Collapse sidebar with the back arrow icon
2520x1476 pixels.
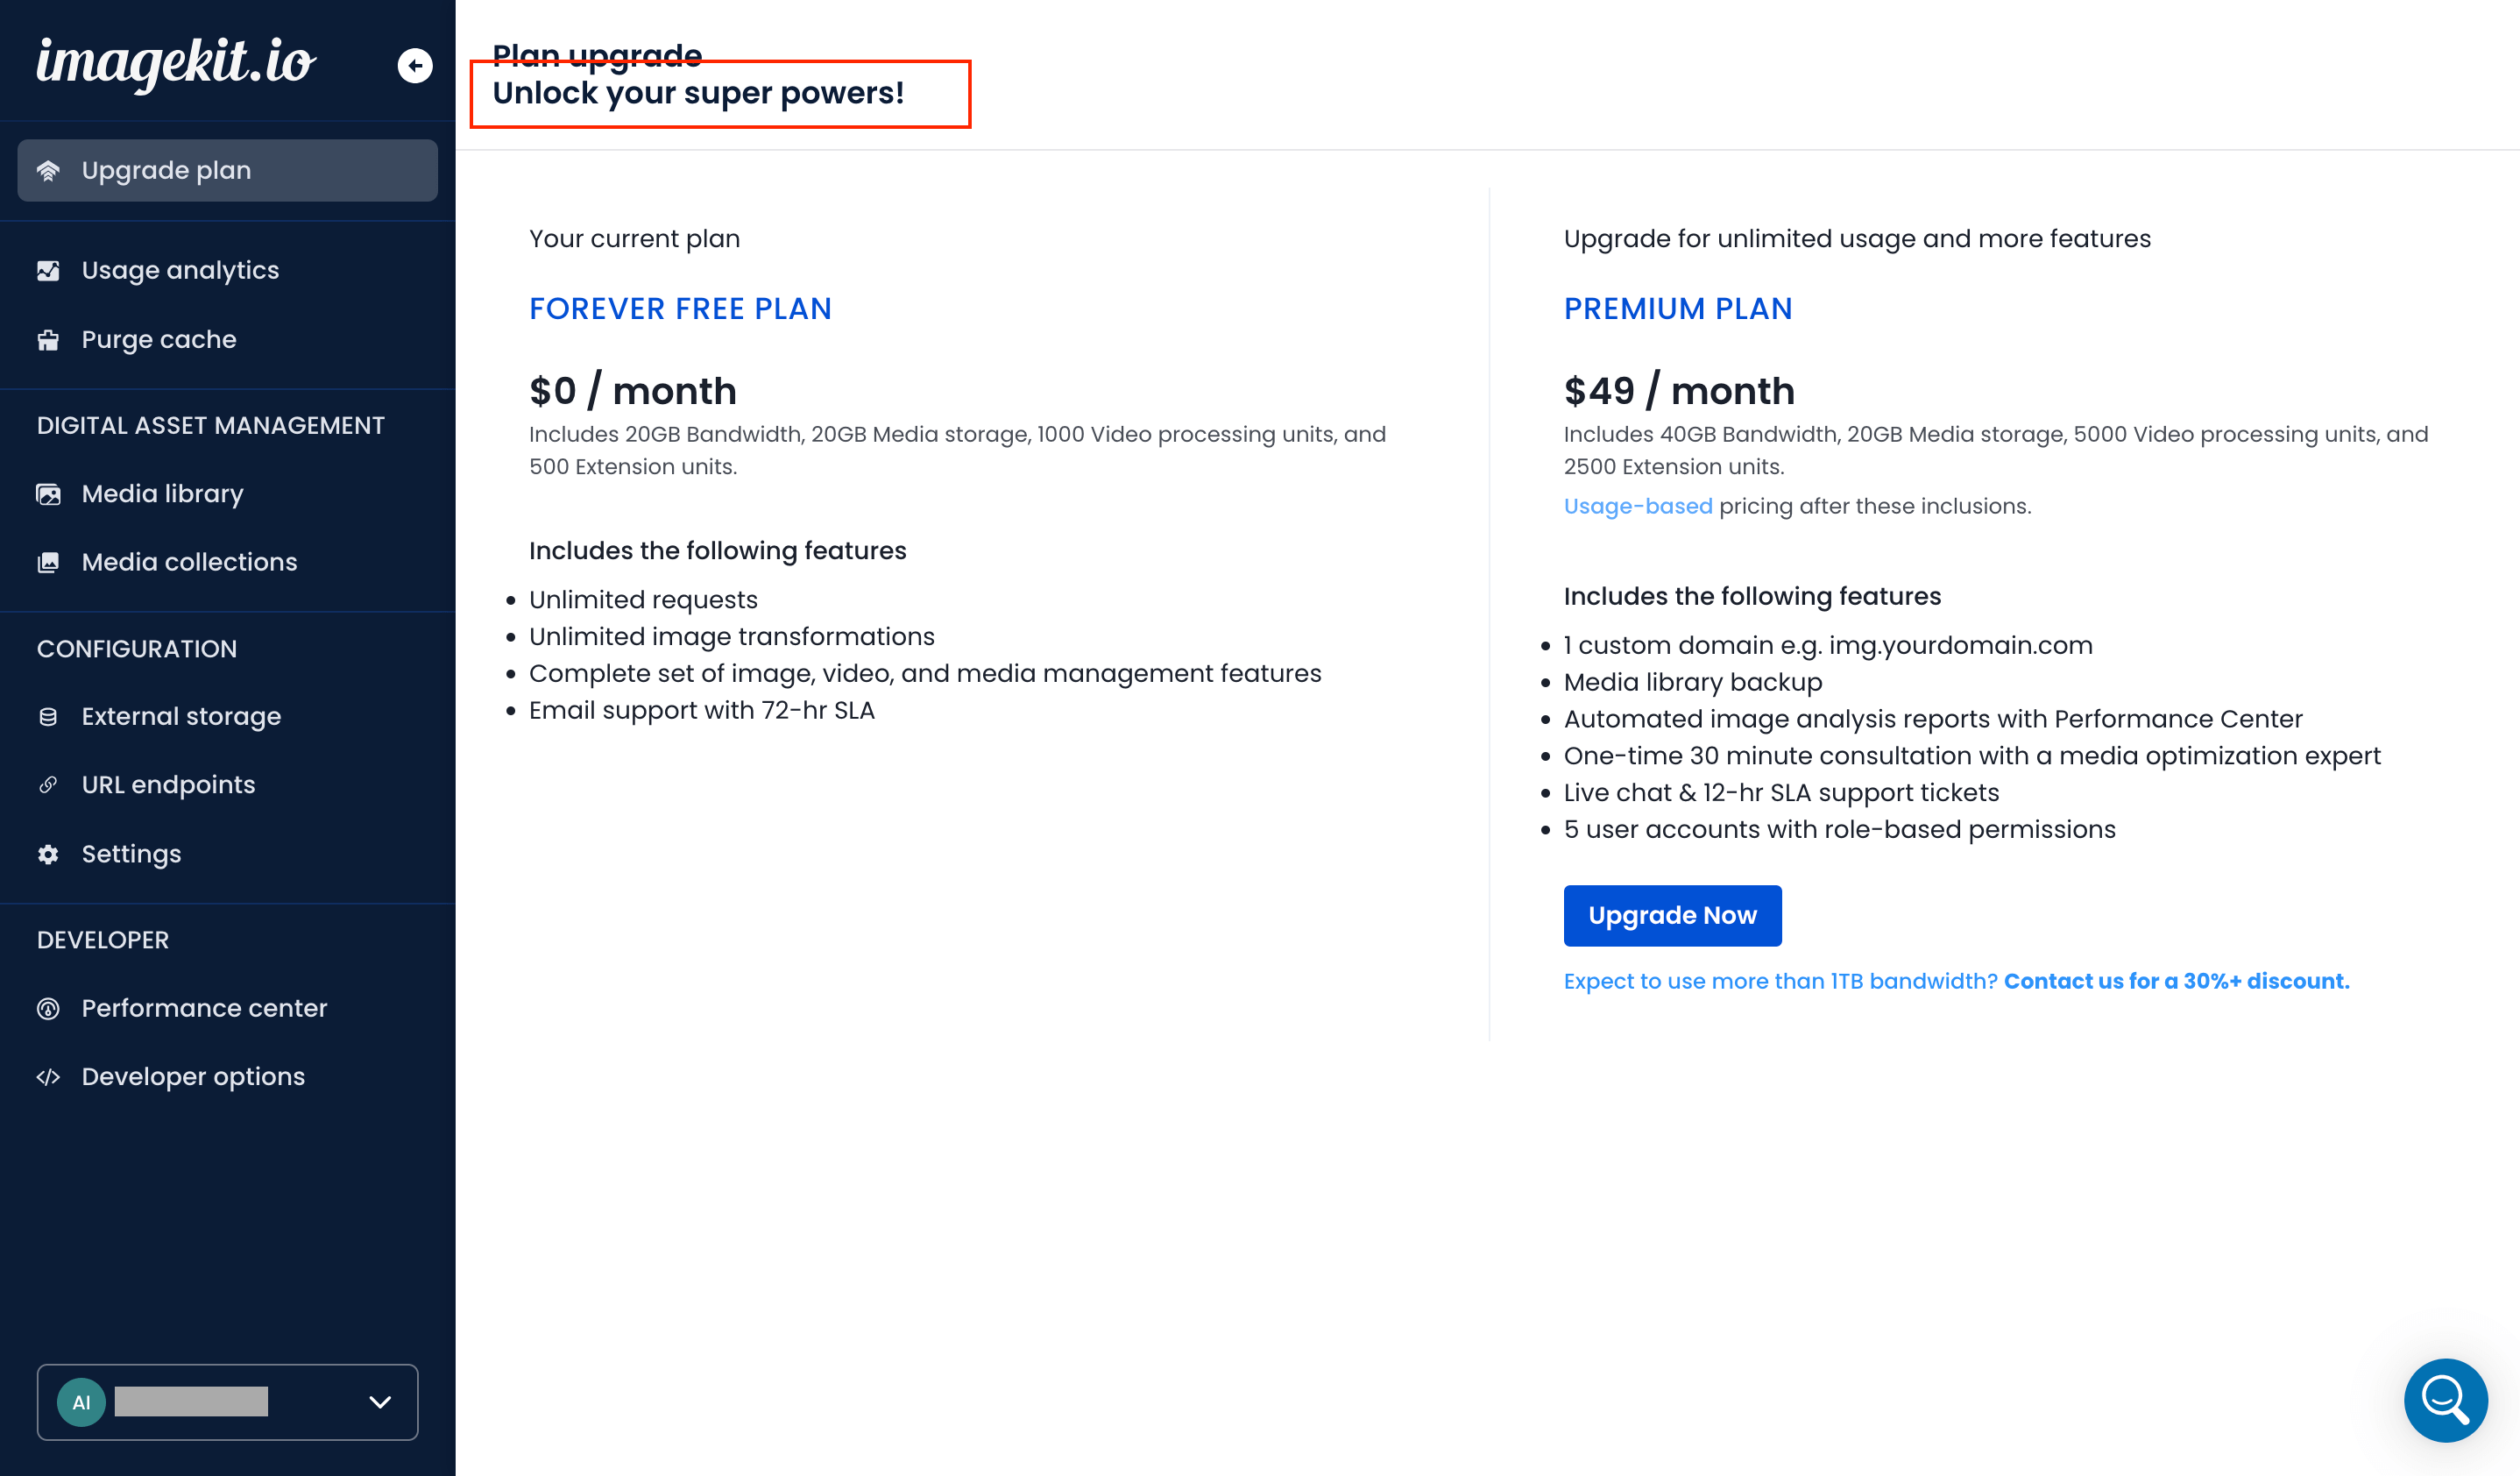tap(415, 66)
